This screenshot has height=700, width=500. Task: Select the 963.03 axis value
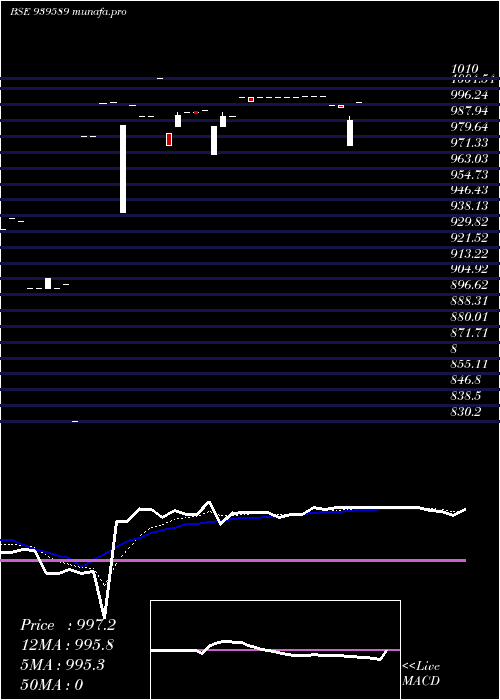[469, 159]
